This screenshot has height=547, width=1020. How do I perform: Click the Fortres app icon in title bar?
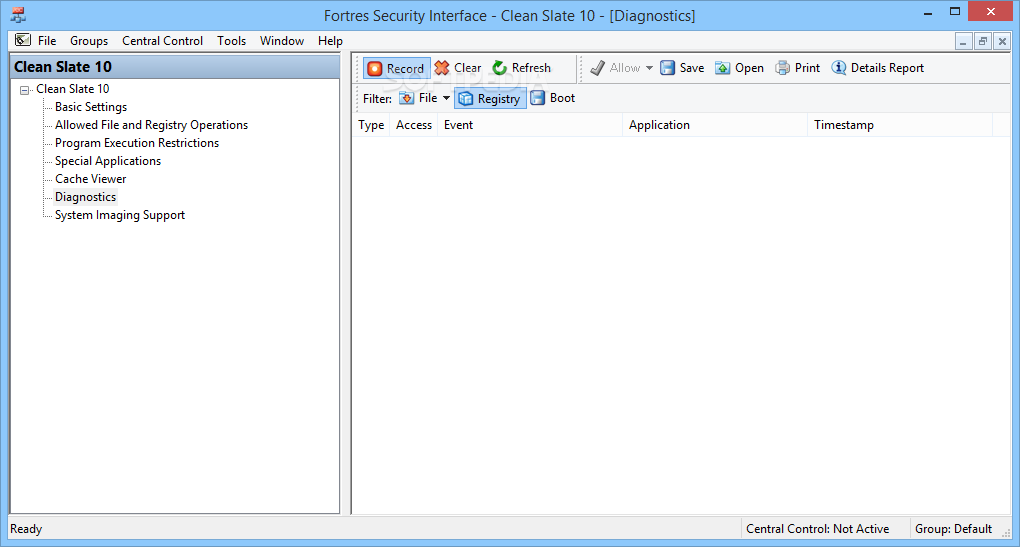pos(18,15)
